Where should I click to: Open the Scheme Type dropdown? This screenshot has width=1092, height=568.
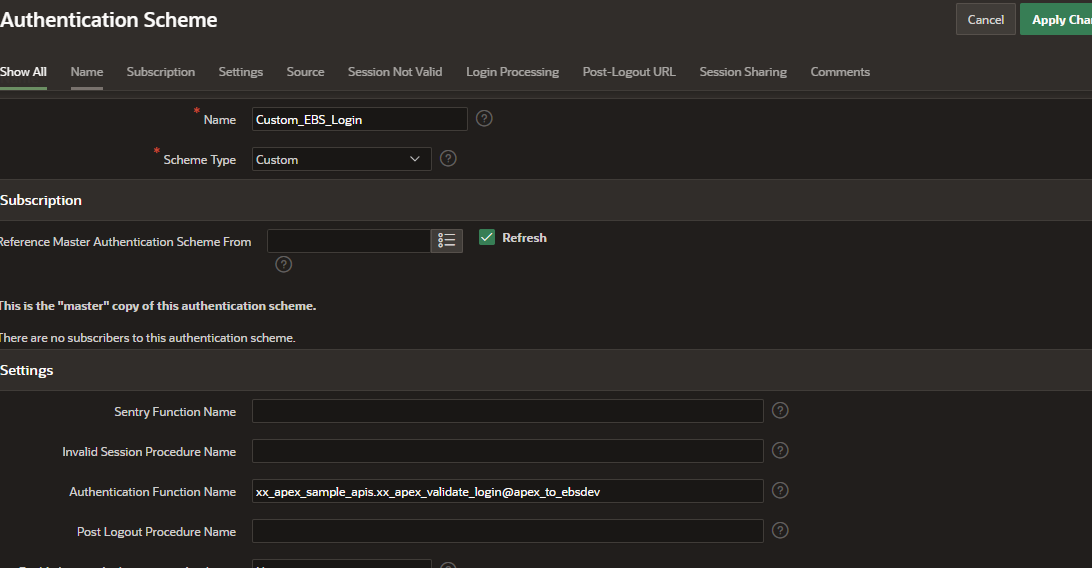pyautogui.click(x=341, y=159)
